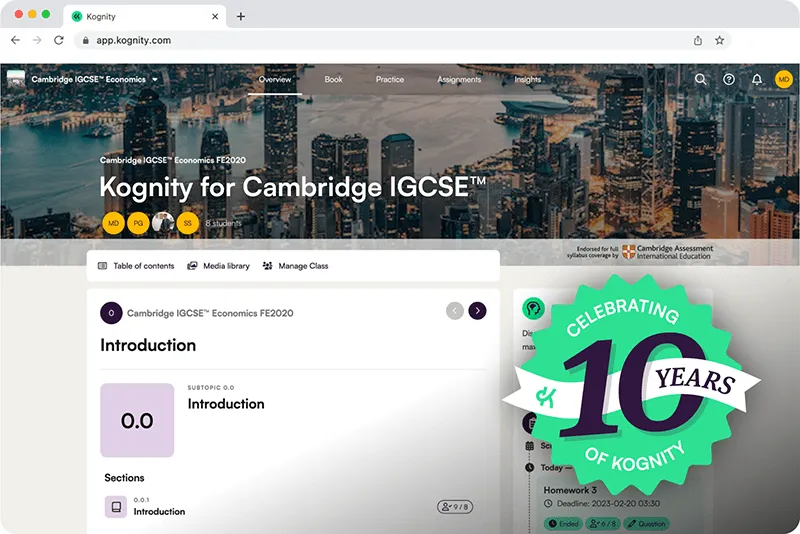The width and height of the screenshot is (800, 534).
Task: Switch to the Overview tab
Action: (275, 79)
